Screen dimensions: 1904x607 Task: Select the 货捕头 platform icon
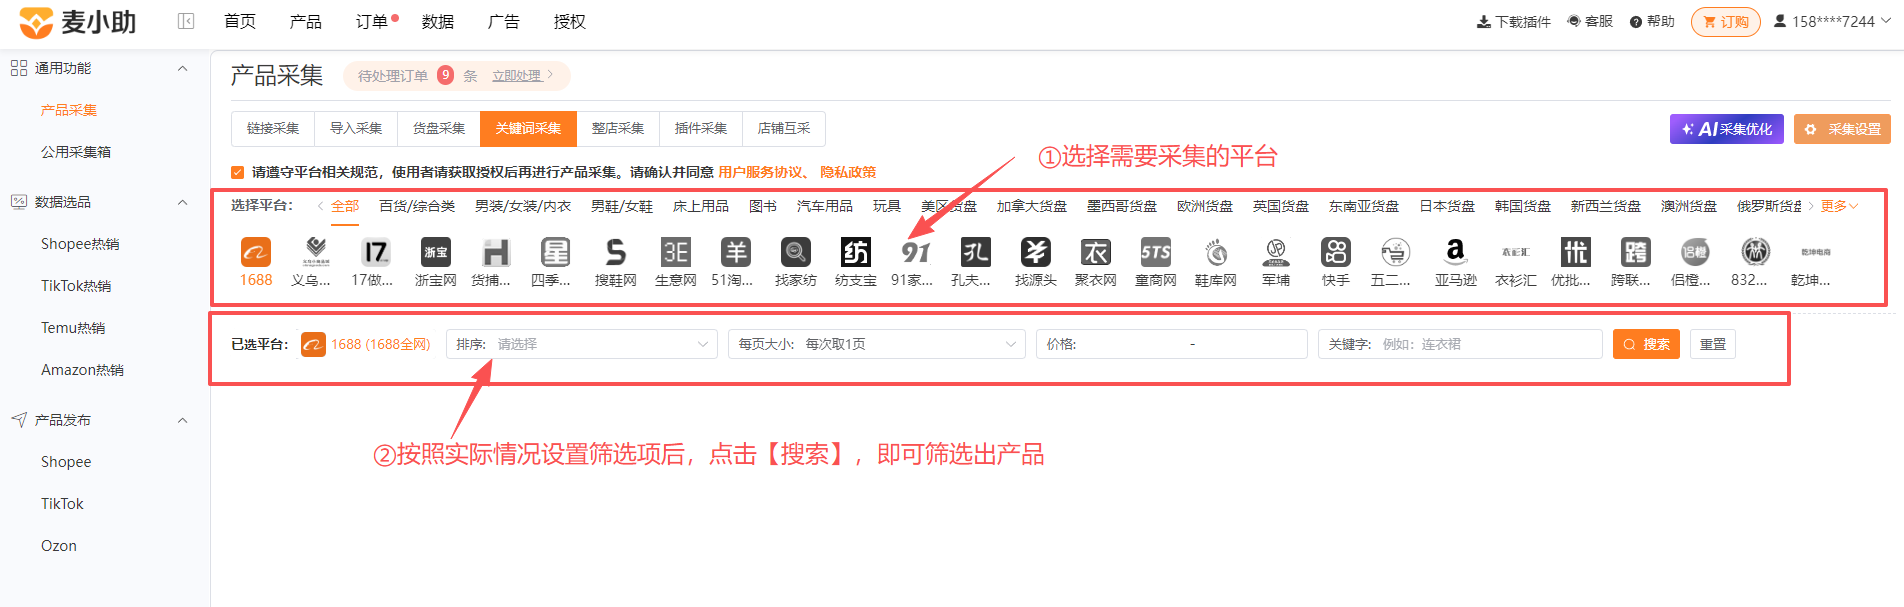pos(496,252)
